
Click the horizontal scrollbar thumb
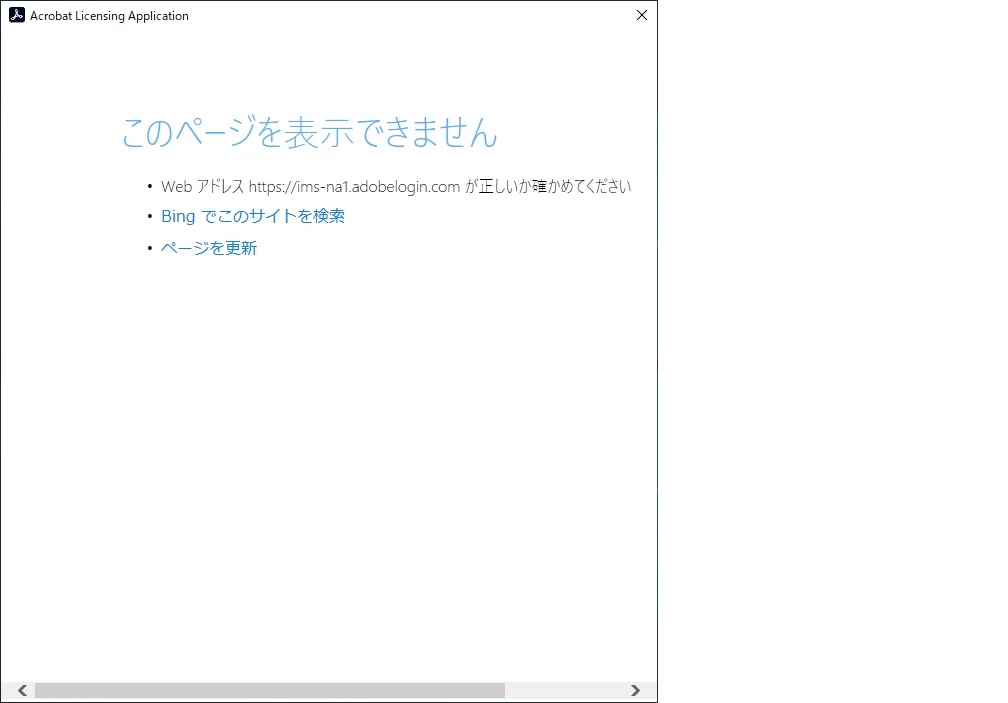coord(270,690)
